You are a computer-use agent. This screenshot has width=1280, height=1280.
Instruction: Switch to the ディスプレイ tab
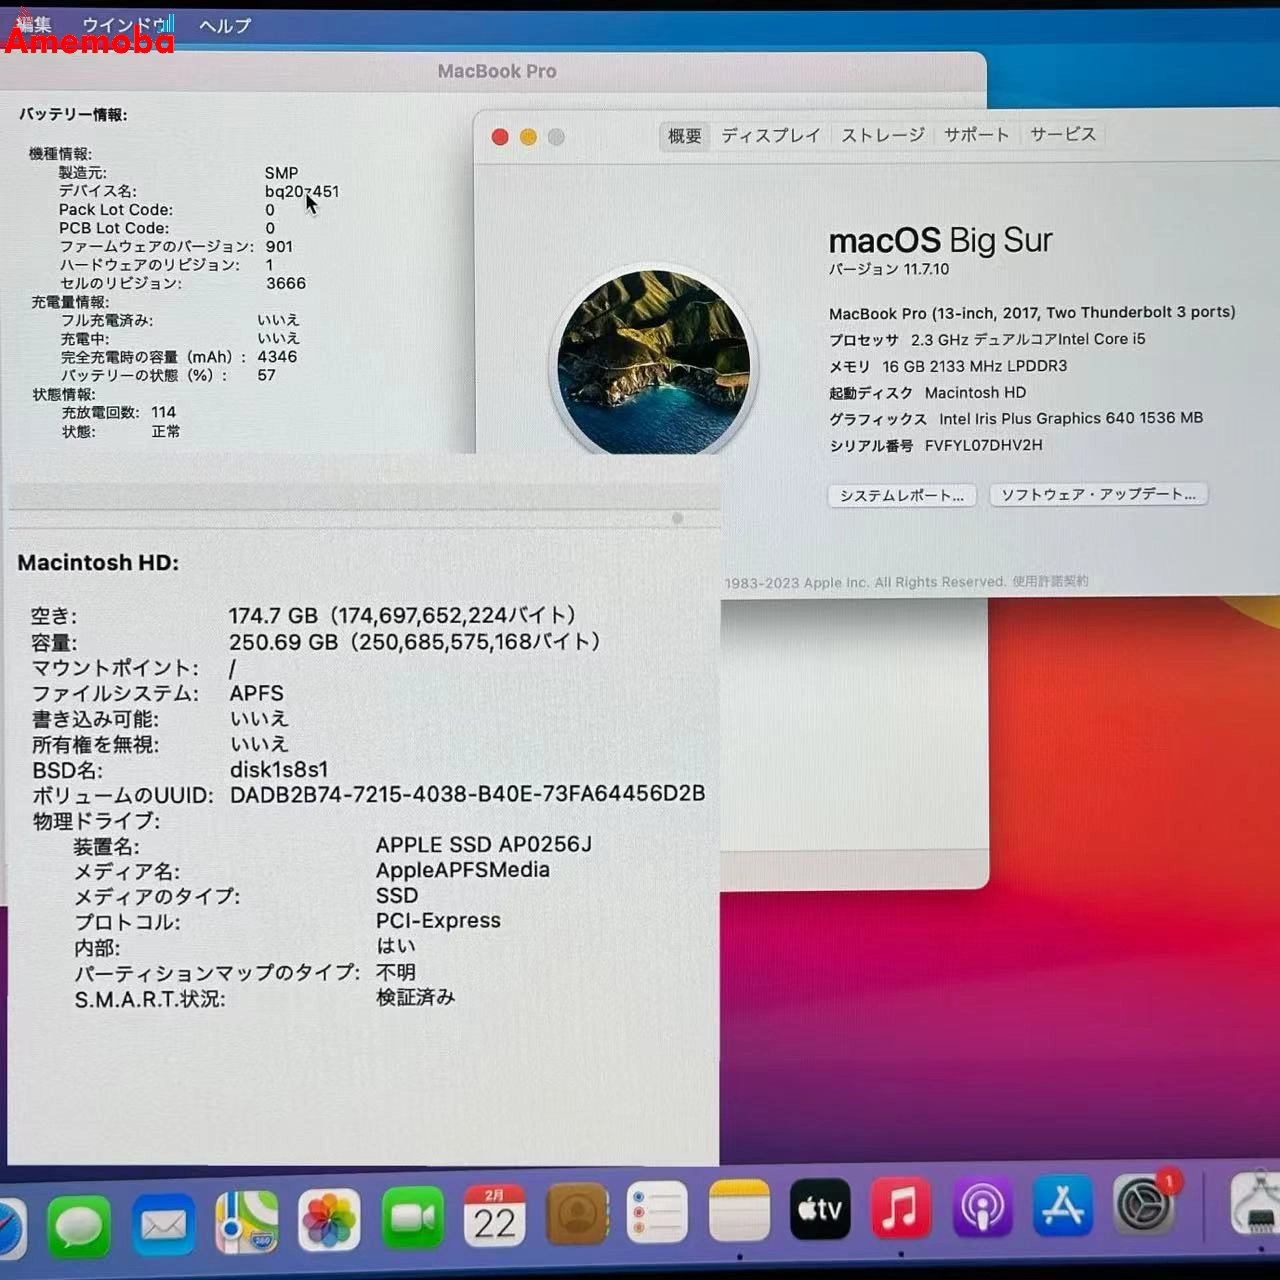coord(770,133)
